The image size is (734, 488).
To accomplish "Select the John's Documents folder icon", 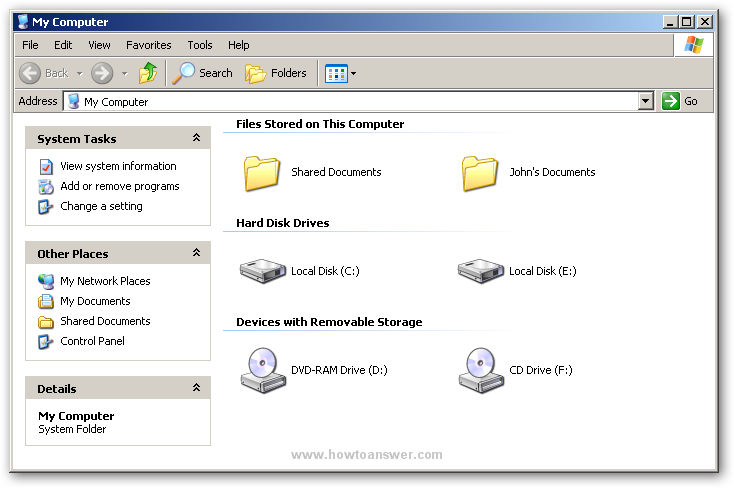I will [480, 173].
